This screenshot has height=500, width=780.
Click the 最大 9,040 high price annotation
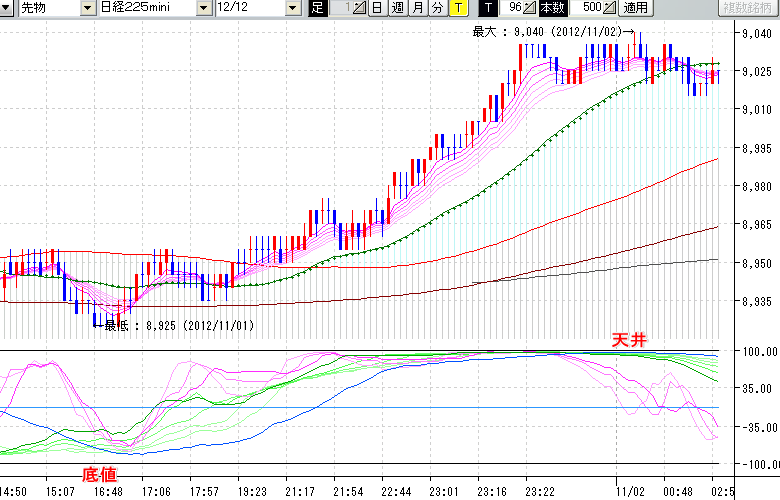[x=555, y=32]
